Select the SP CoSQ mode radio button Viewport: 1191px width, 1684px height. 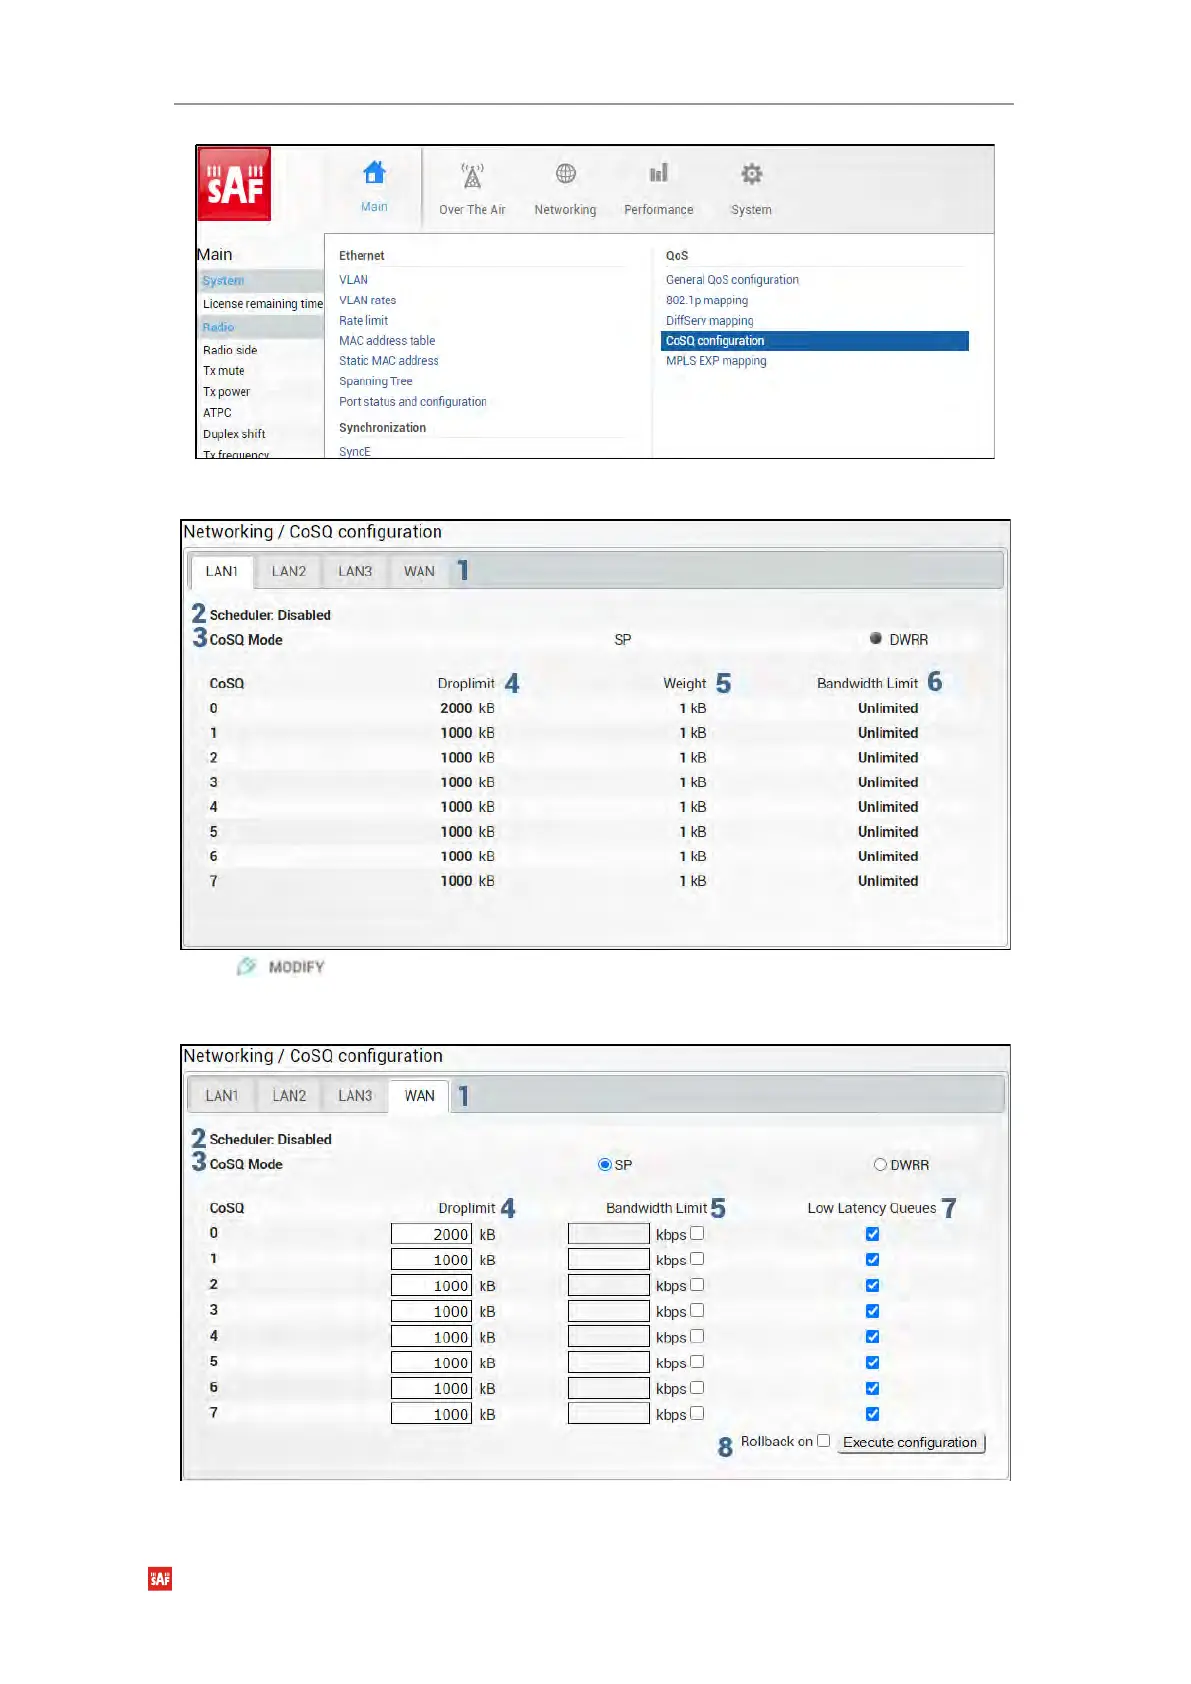click(x=604, y=1164)
